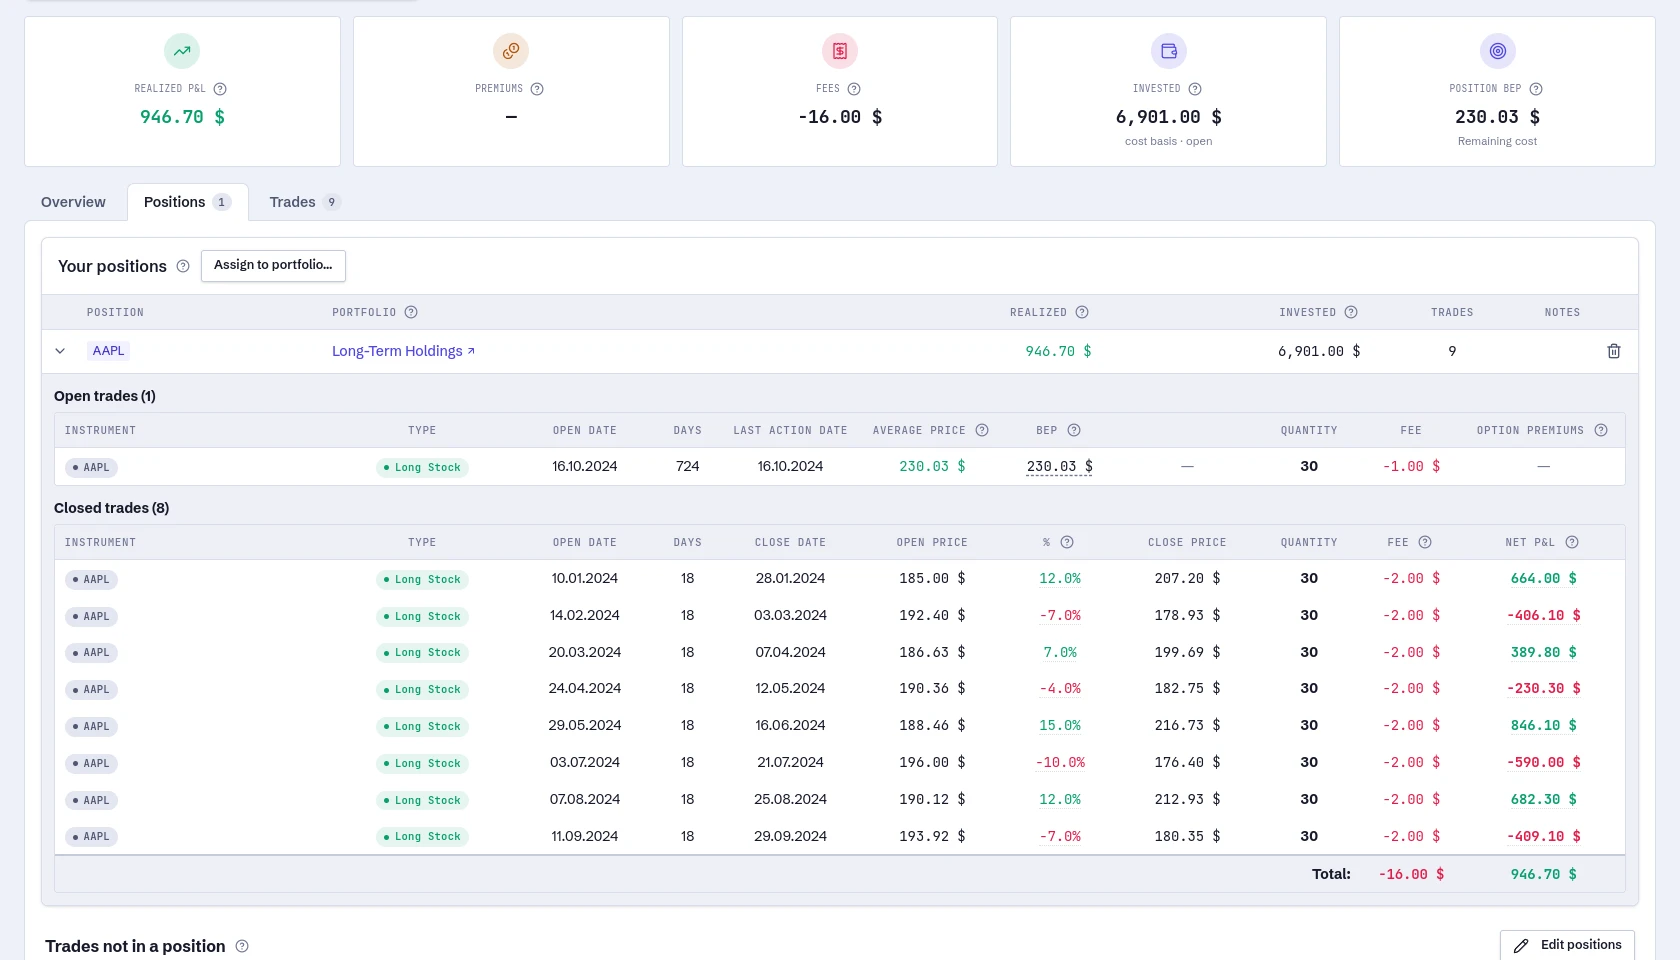Select the Positions tab

point(188,202)
